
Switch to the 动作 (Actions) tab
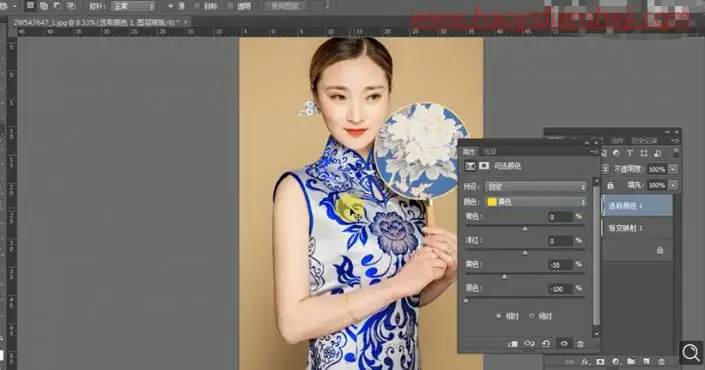pos(618,141)
